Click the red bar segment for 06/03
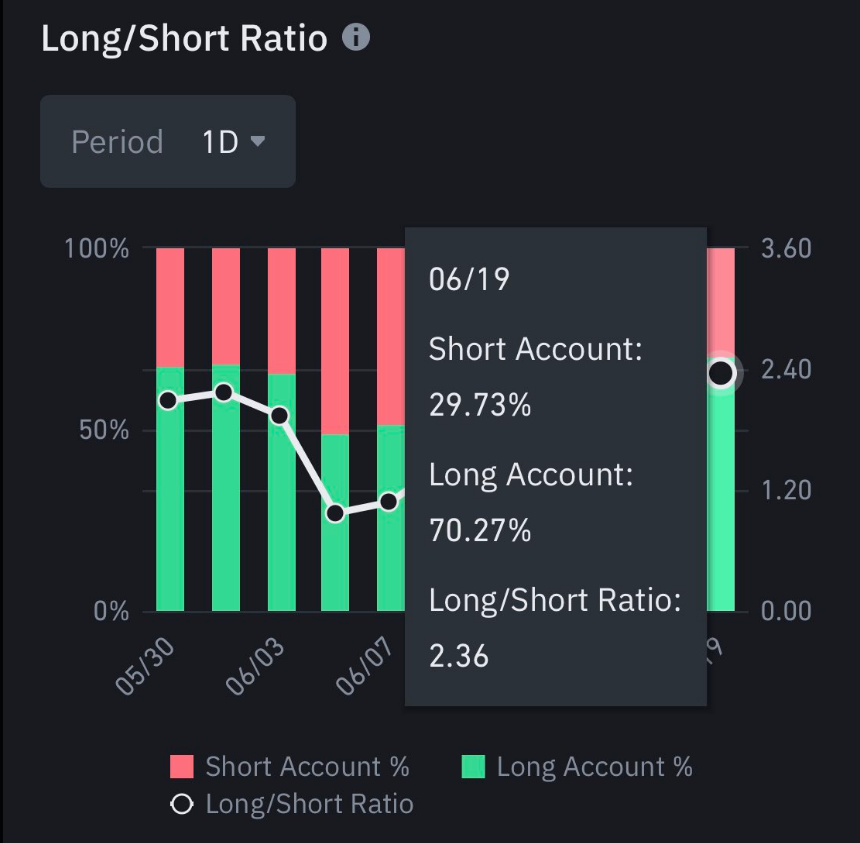 point(281,308)
